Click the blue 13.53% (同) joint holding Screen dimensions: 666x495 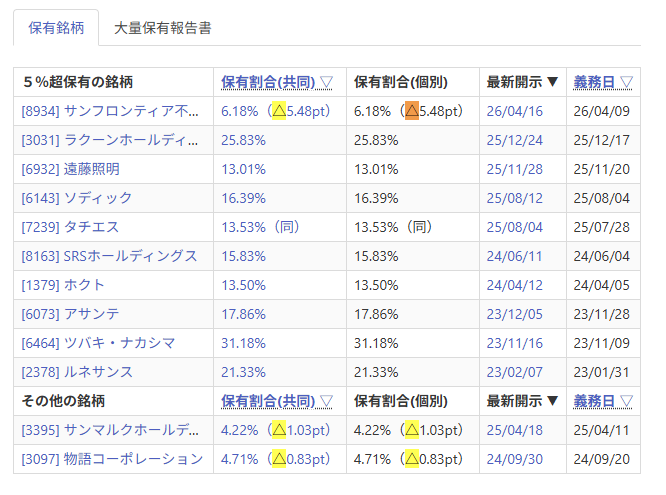pyautogui.click(x=260, y=227)
